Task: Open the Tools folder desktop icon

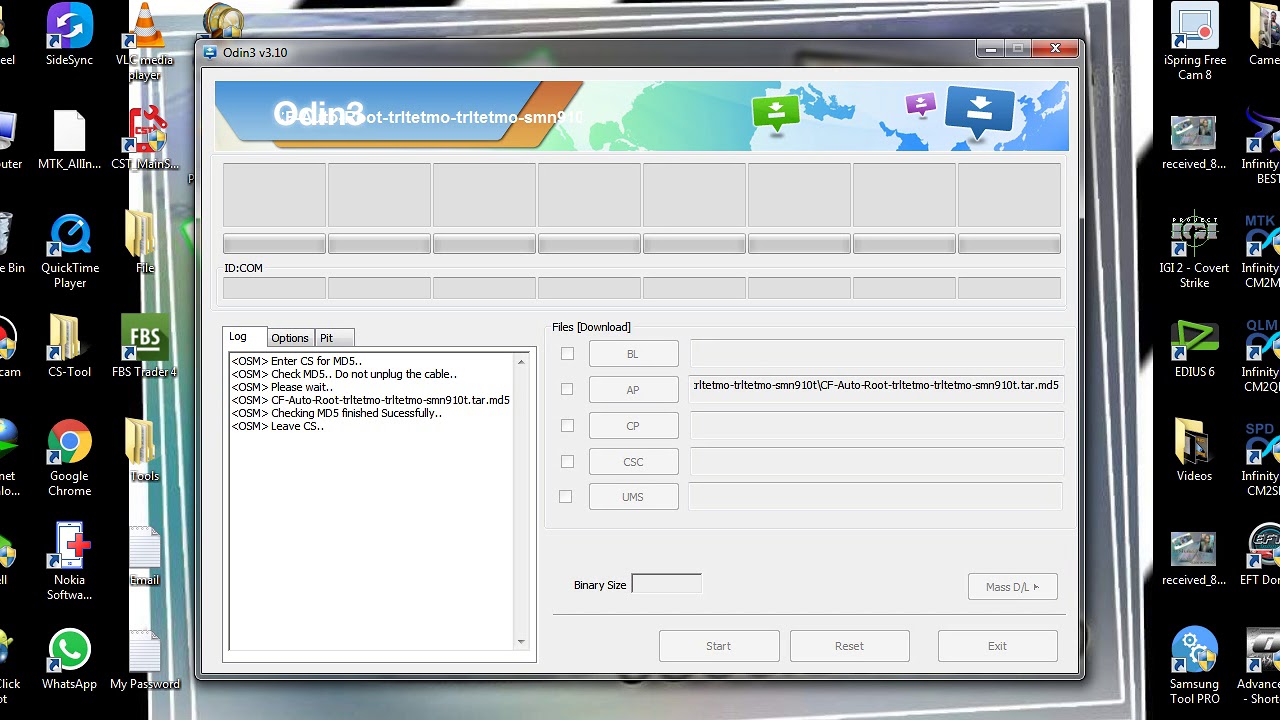Action: [x=145, y=450]
